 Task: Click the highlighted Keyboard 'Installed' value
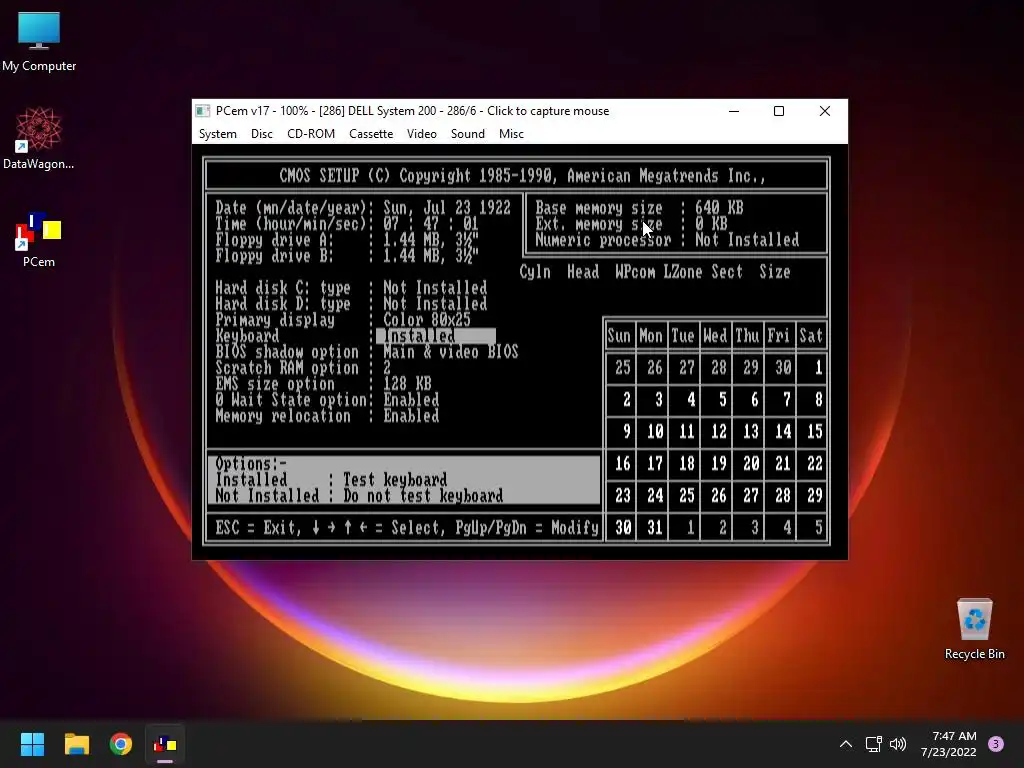point(436,336)
